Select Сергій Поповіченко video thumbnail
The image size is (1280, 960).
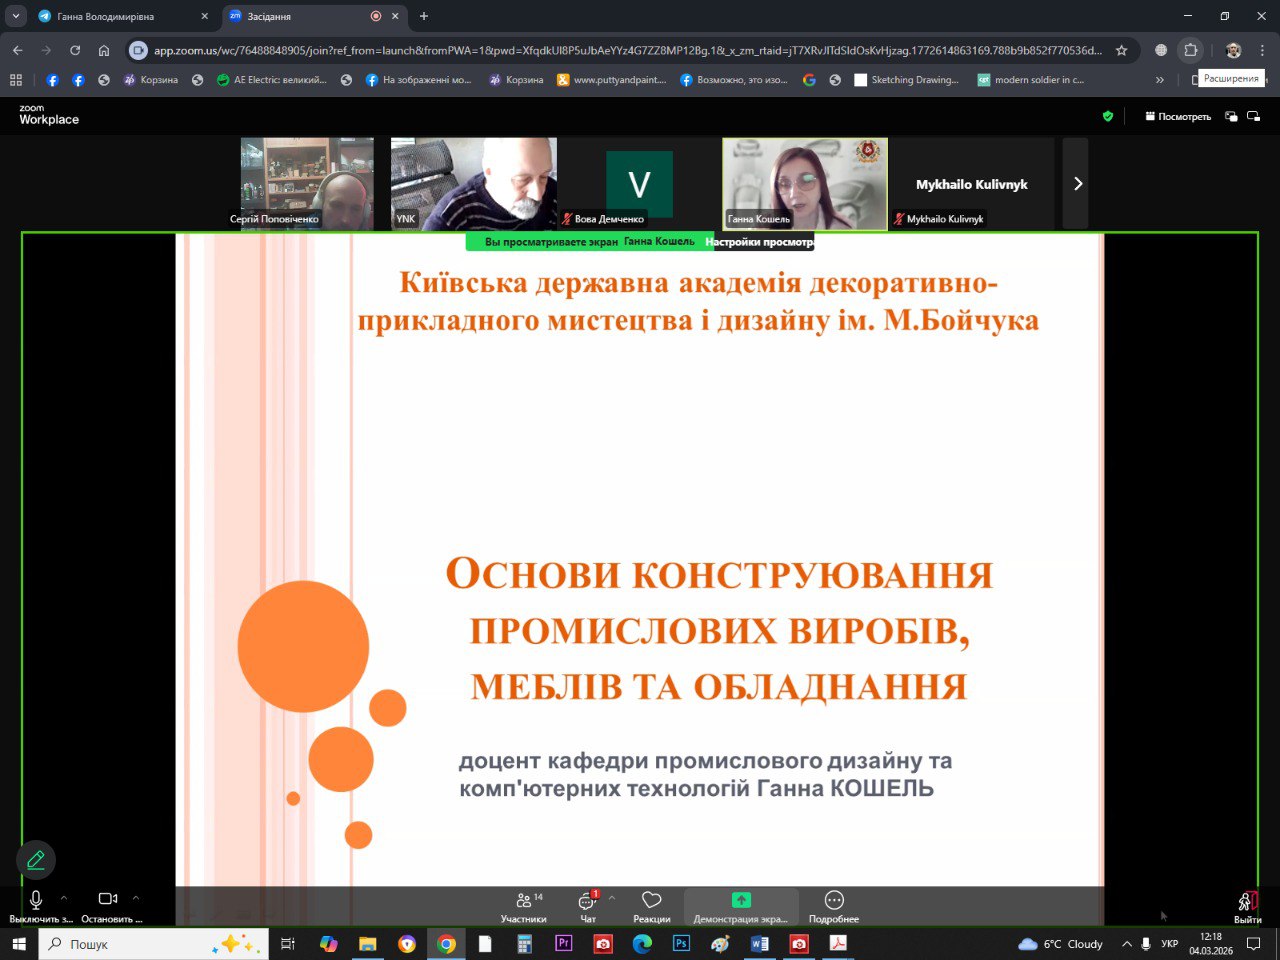click(307, 184)
